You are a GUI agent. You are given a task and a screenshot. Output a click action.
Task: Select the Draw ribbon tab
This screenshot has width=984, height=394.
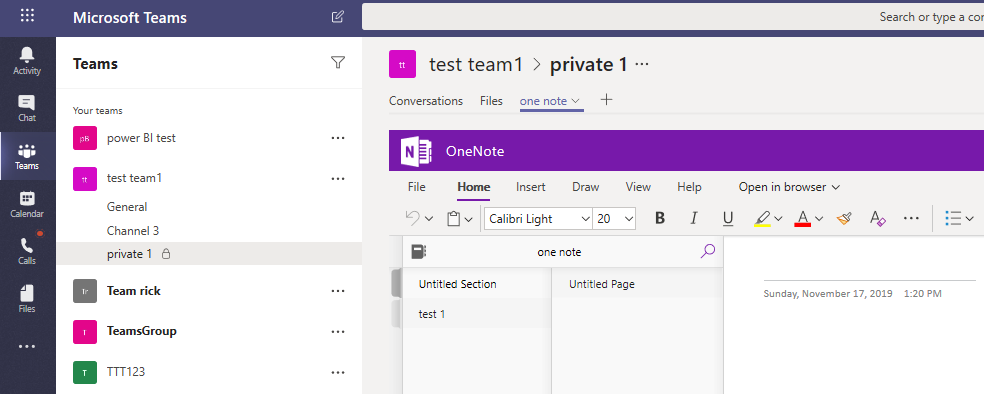(x=586, y=187)
